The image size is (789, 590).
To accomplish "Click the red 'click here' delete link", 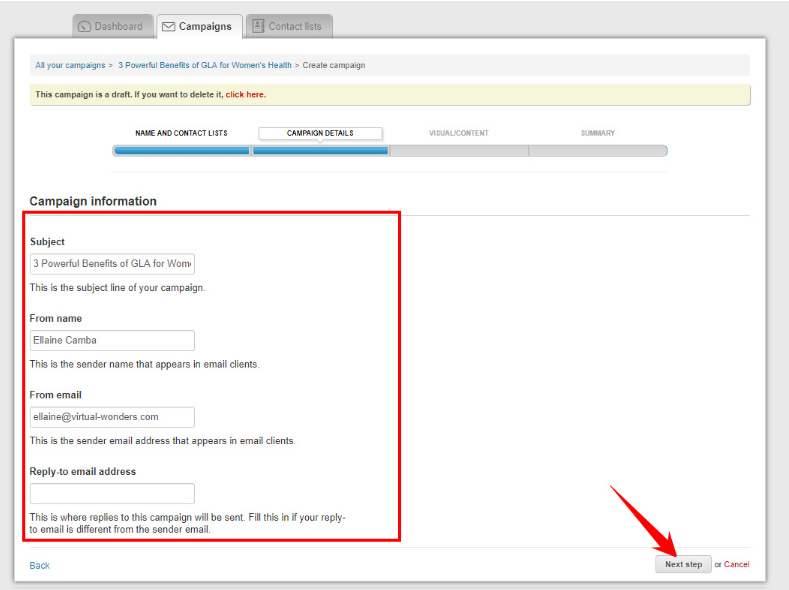I will pyautogui.click(x=246, y=95).
